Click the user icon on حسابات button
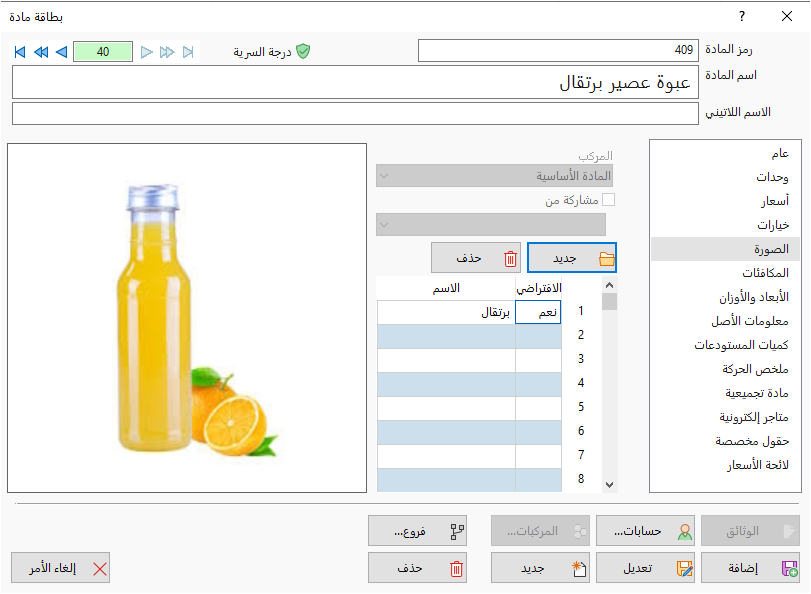 (x=685, y=531)
